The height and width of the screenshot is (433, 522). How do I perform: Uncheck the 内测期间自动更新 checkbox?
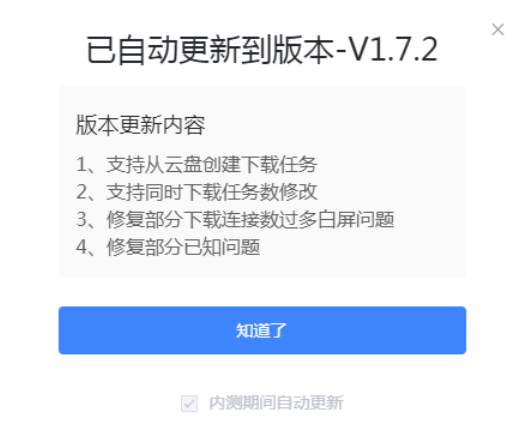point(189,403)
